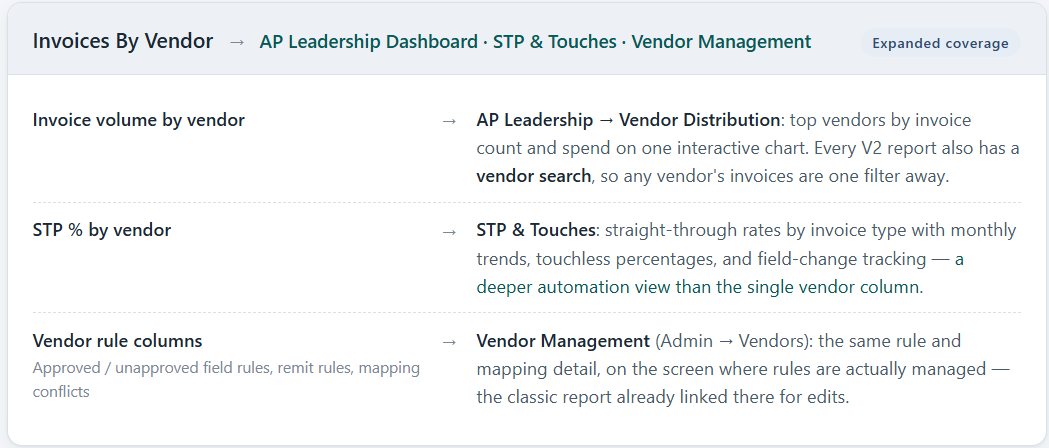Click the Expanded coverage badge
Image resolution: width=1049 pixels, height=448 pixels.
pyautogui.click(x=940, y=43)
